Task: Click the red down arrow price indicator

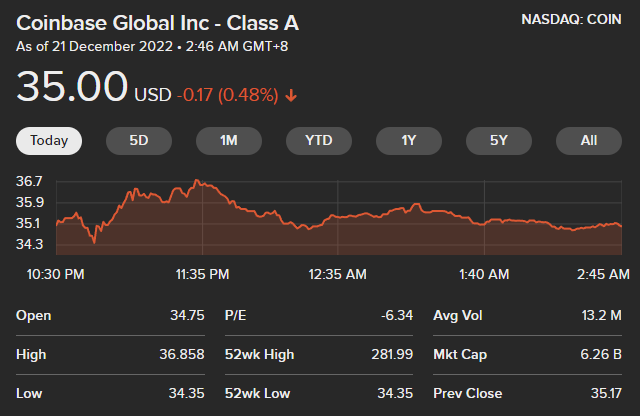Action: pos(291,96)
